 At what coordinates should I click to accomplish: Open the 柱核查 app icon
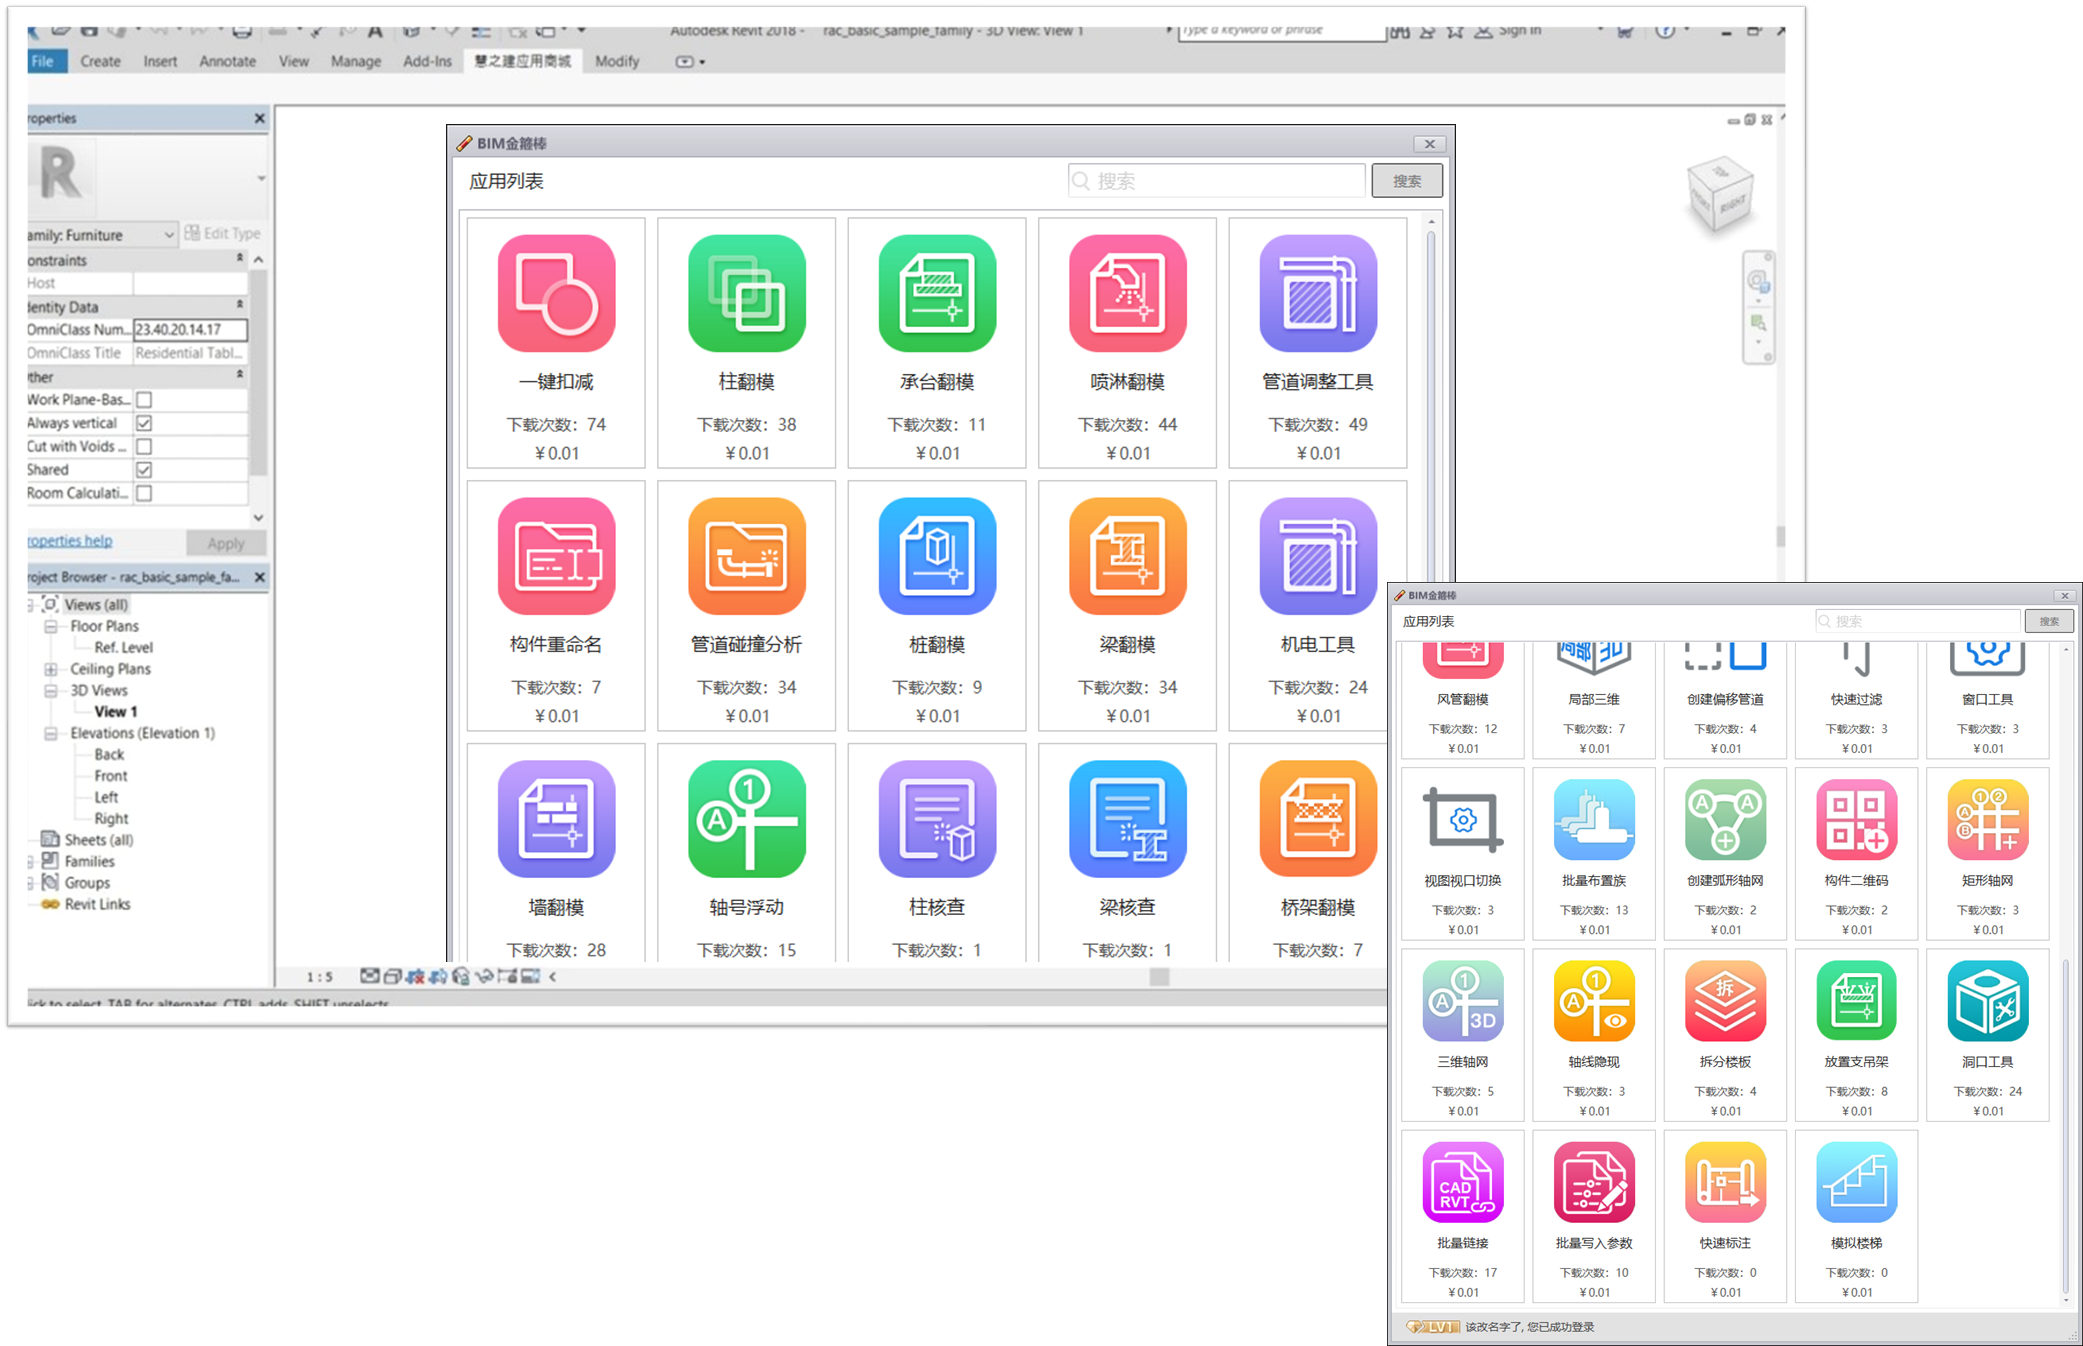pos(937,819)
